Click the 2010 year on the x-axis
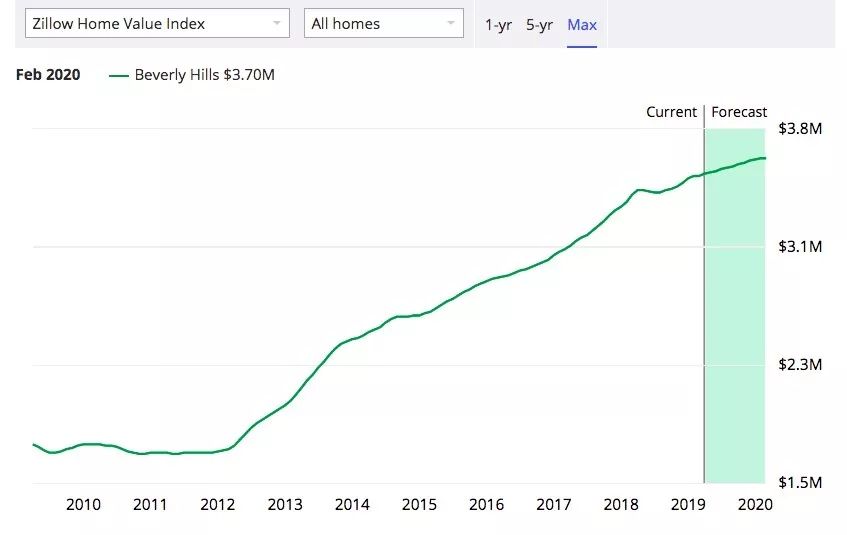This screenshot has height=535, width=847. pos(83,505)
